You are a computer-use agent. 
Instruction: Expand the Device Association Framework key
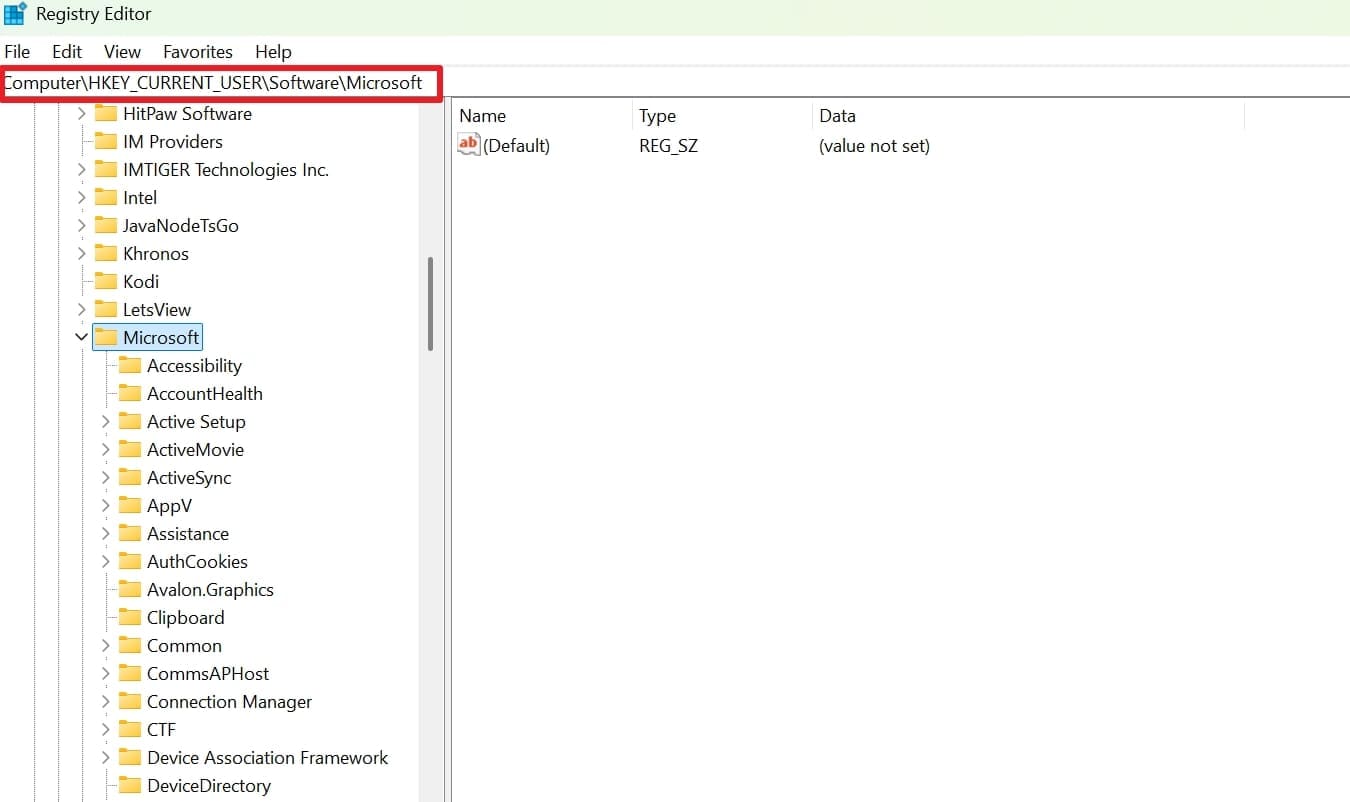pyautogui.click(x=106, y=757)
